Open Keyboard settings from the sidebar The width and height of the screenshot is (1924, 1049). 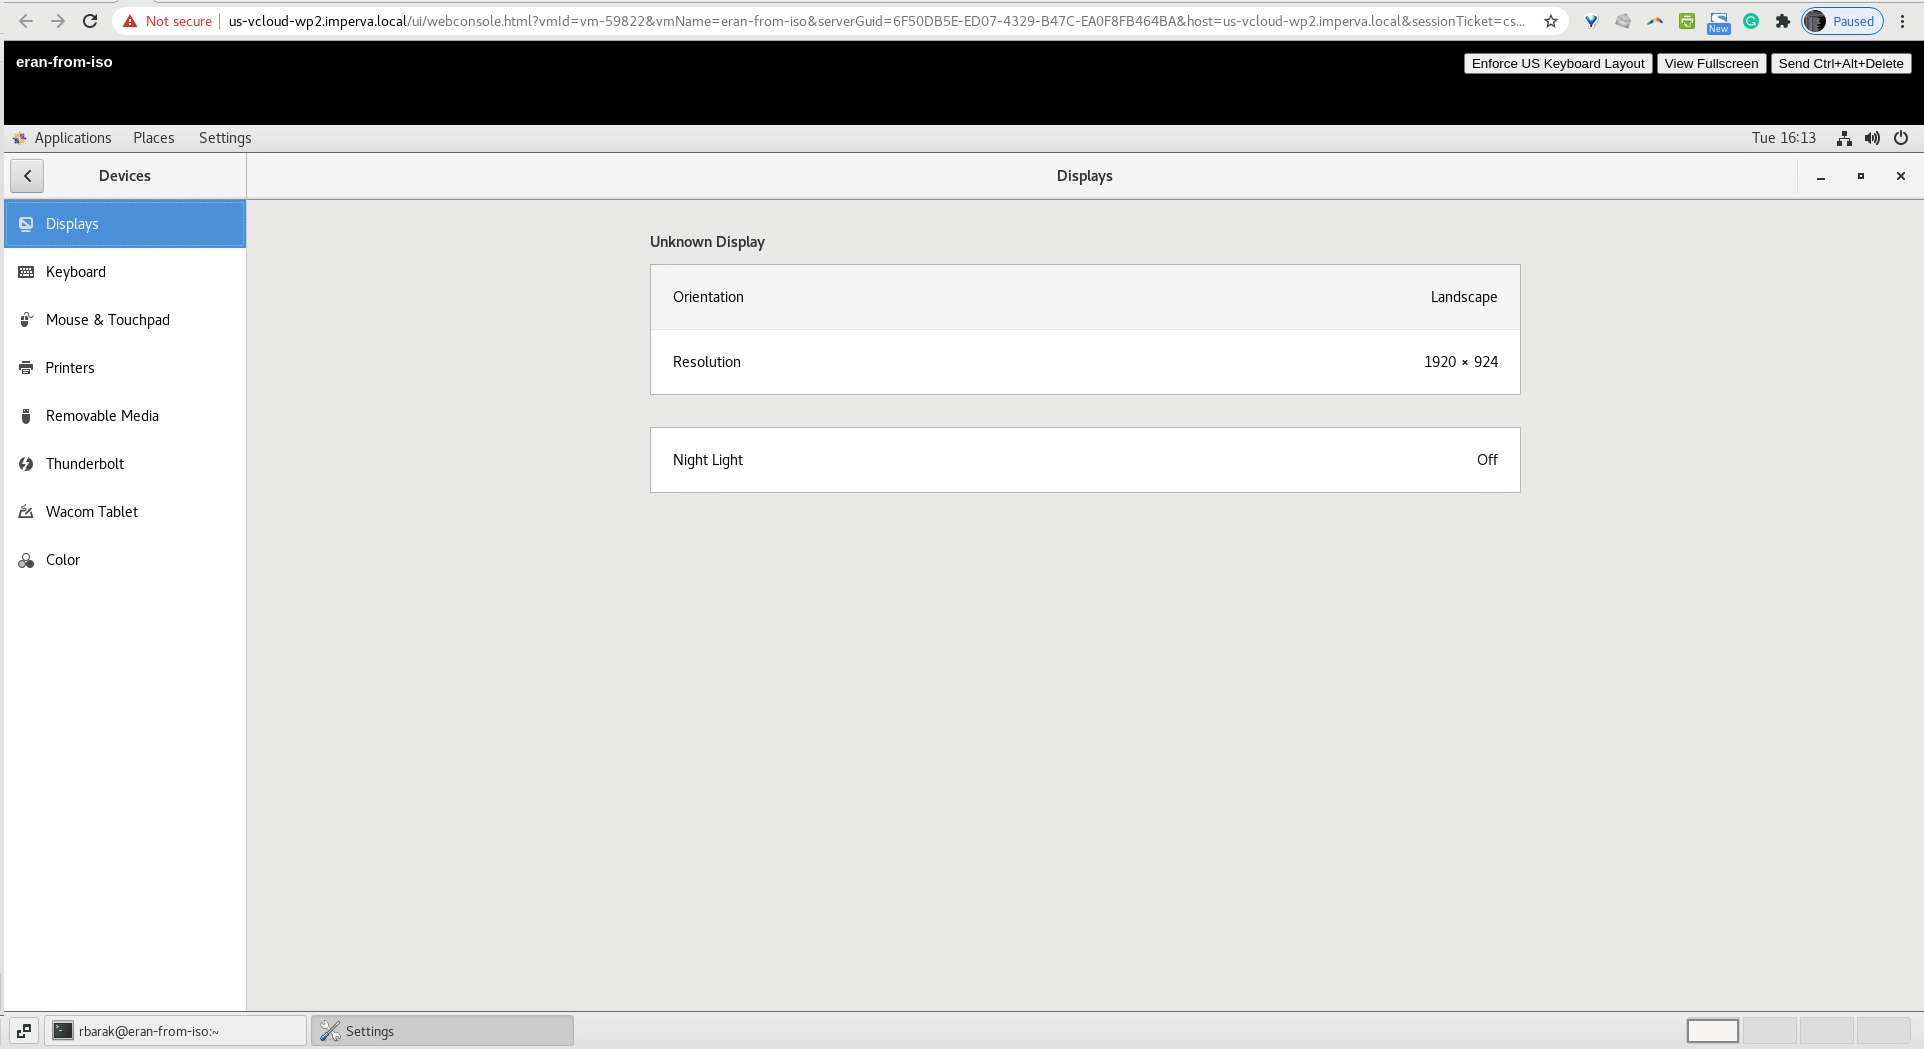point(75,271)
